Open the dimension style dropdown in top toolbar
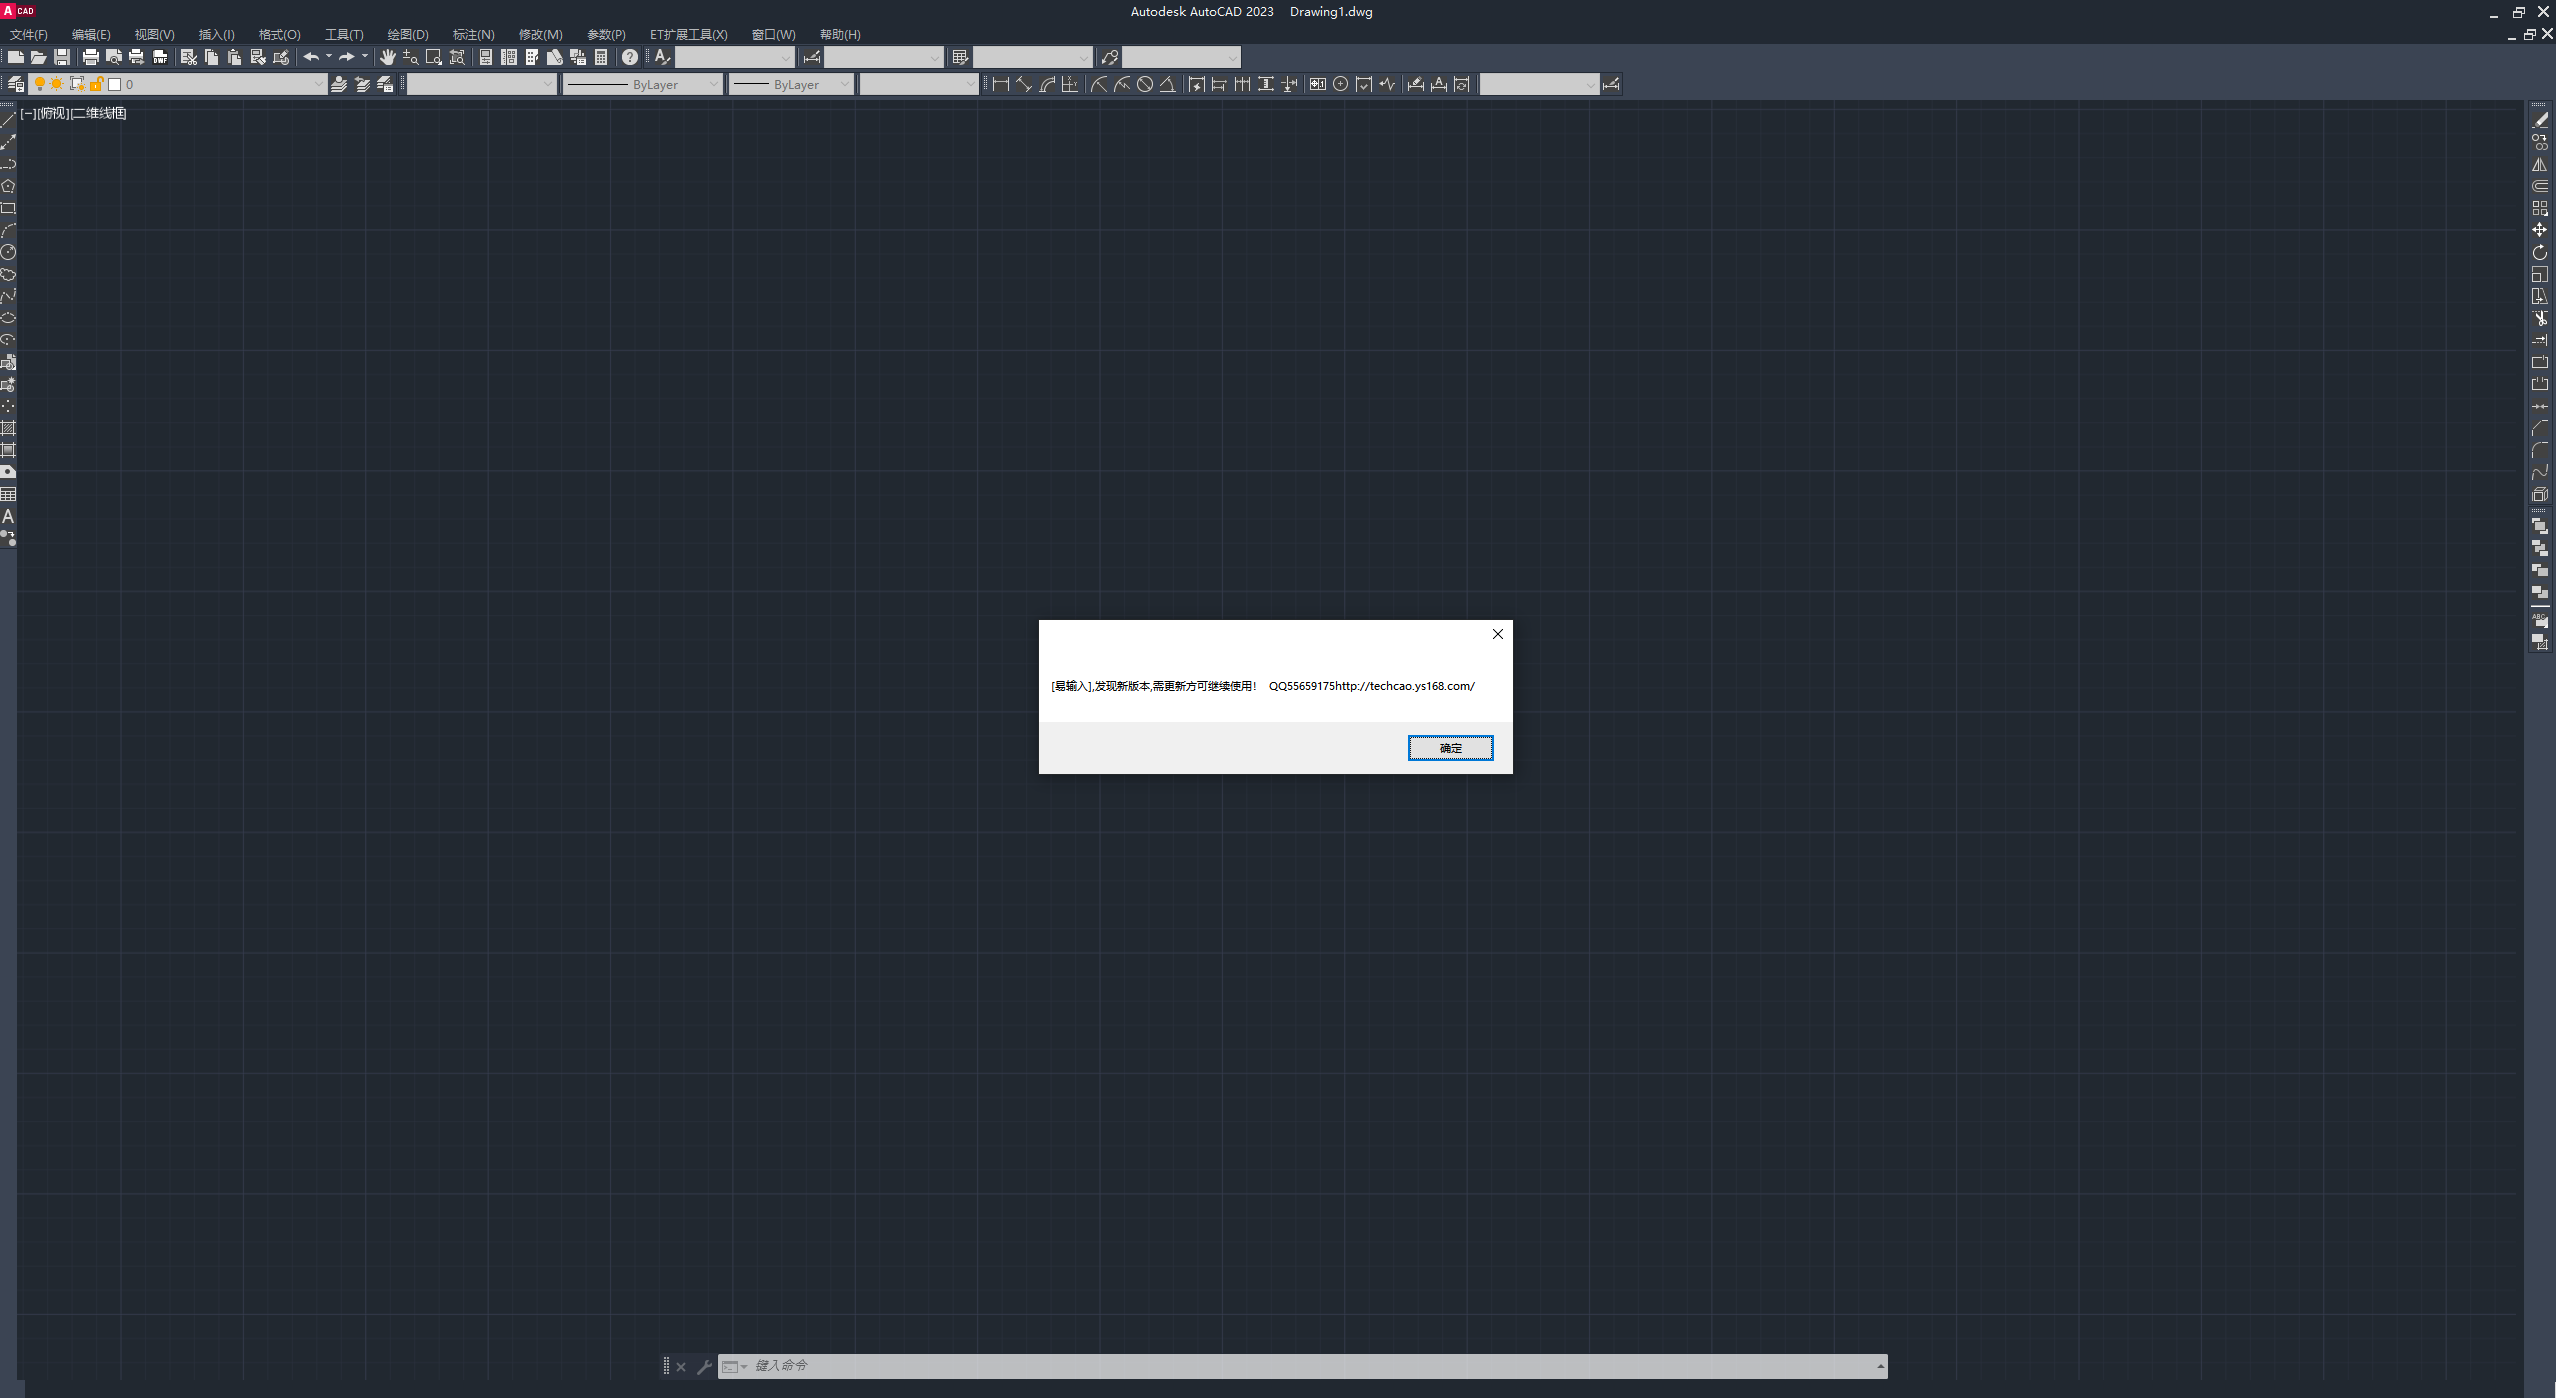The height and width of the screenshot is (1398, 2556). pos(883,57)
